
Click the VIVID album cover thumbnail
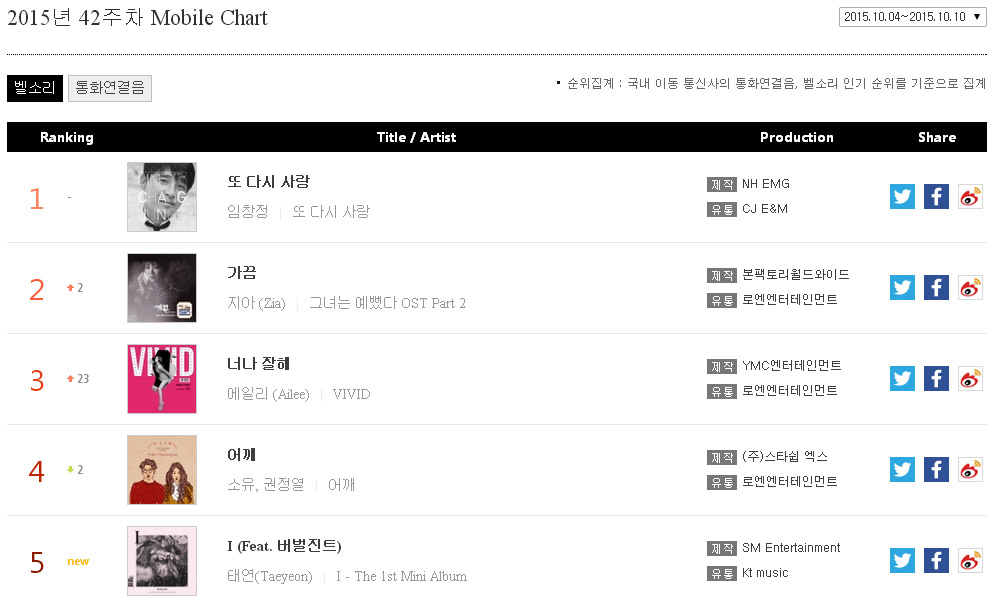(162, 379)
